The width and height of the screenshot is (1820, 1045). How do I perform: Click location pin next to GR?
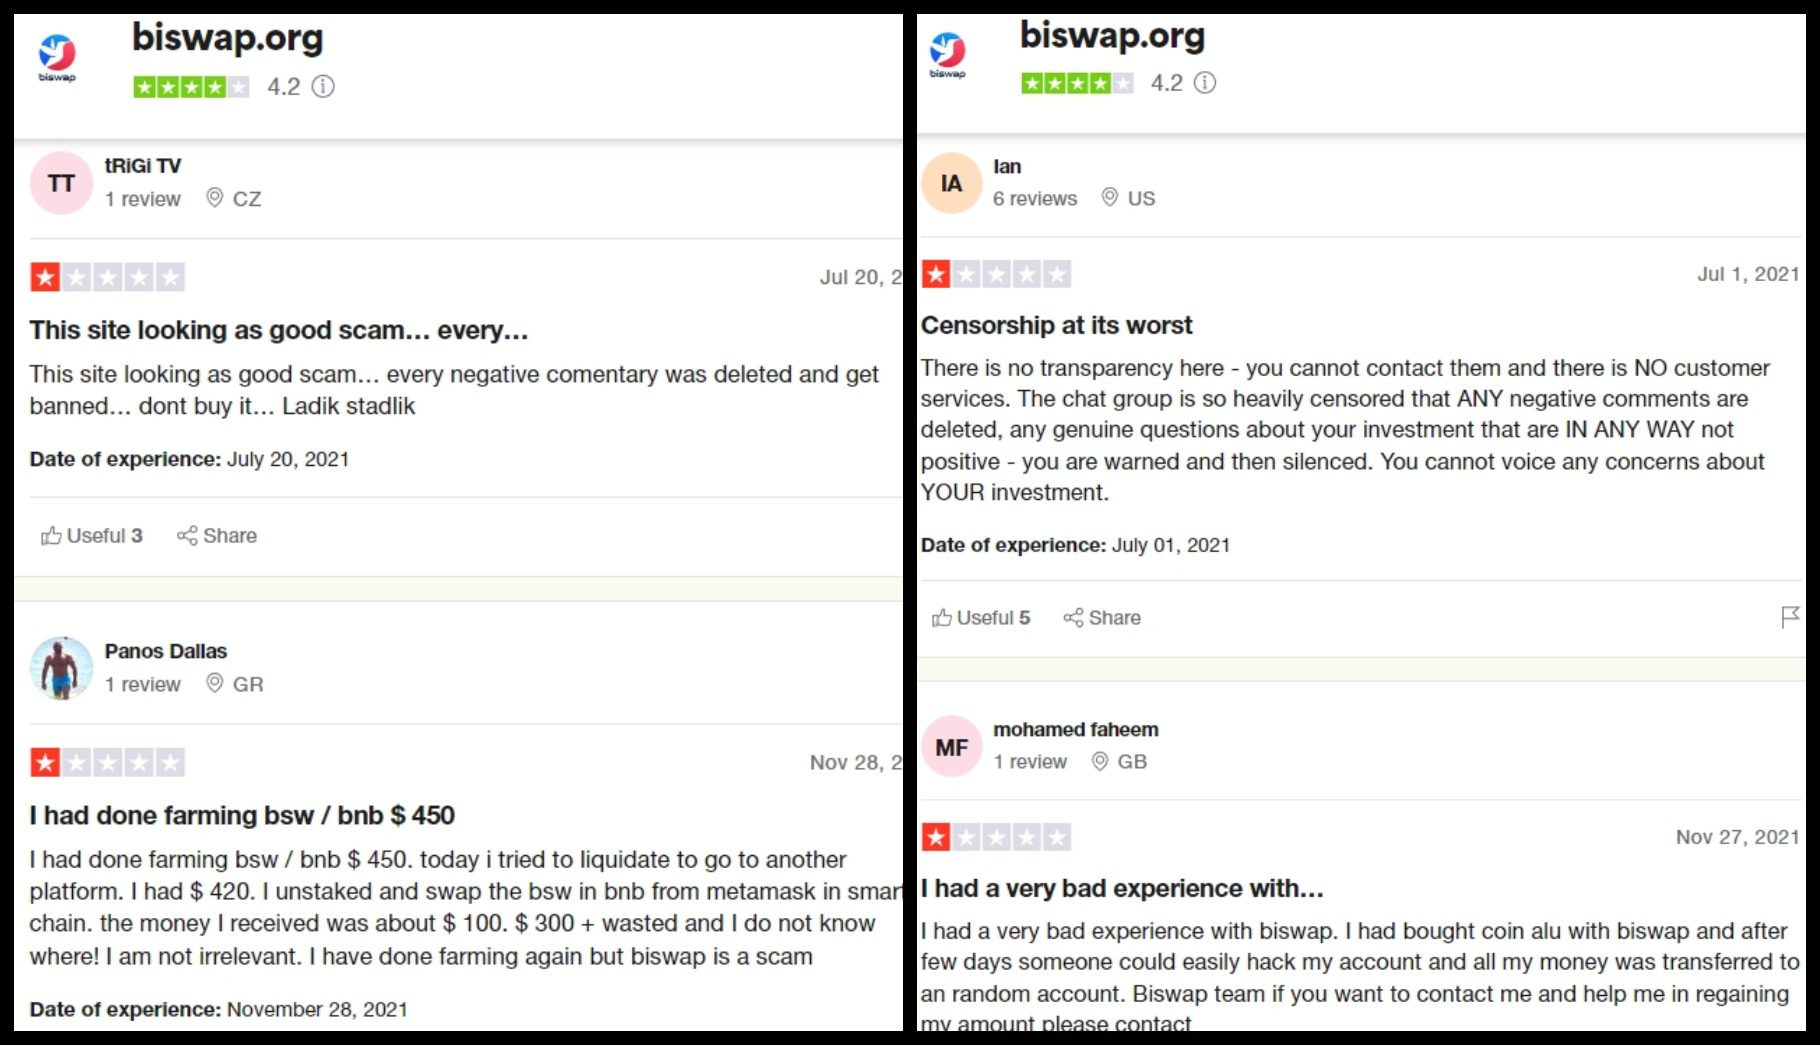point(214,683)
